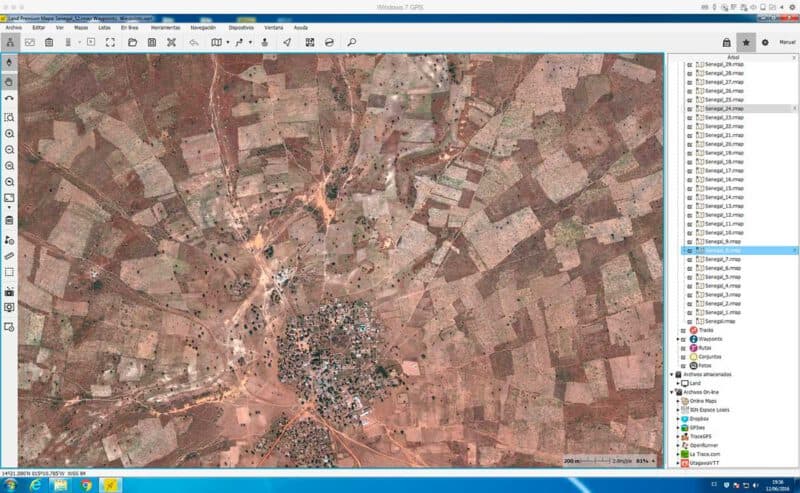Toggle visibility of Senegal_24.rmap
Image resolution: width=800 pixels, height=493 pixels.
[x=690, y=109]
